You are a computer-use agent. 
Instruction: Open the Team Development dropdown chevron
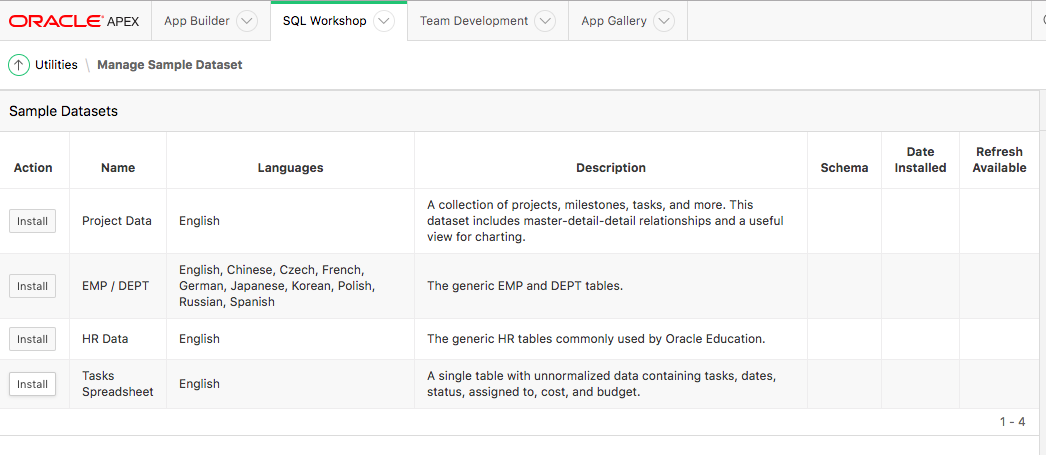pyautogui.click(x=545, y=21)
